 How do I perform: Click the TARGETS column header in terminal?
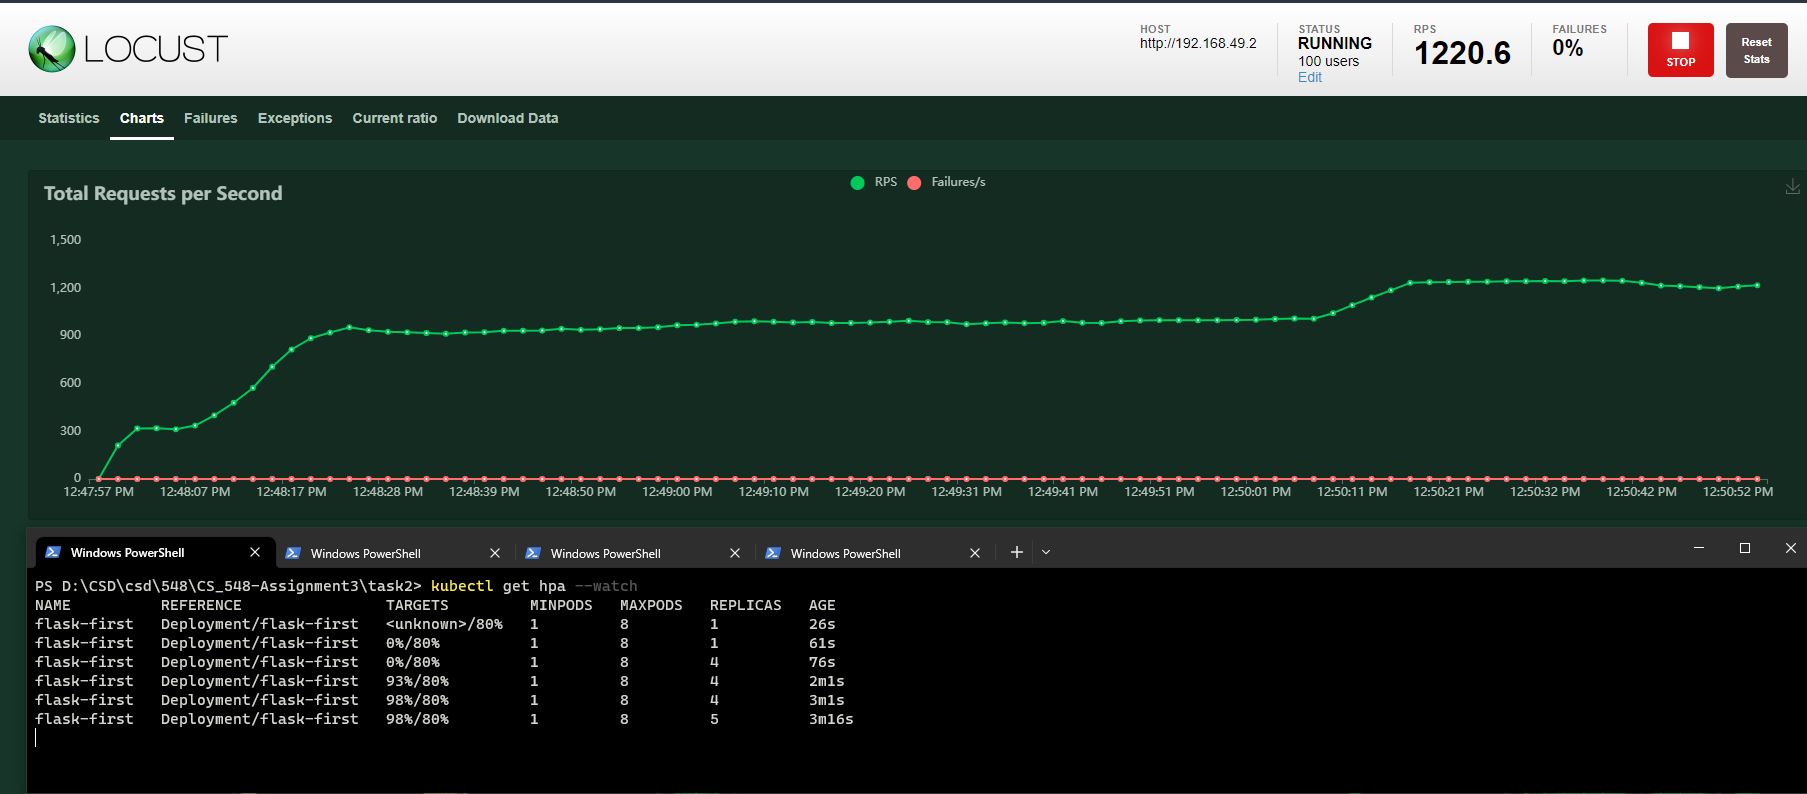click(417, 605)
